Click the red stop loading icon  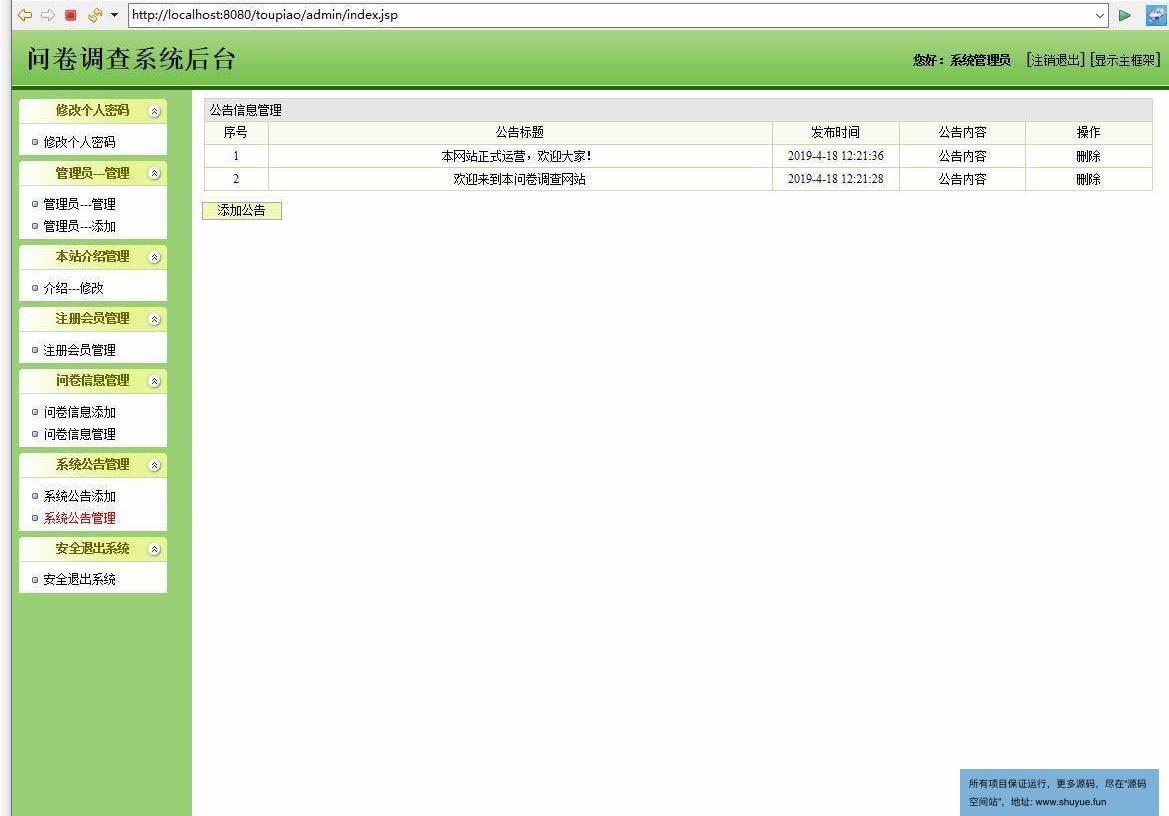coord(71,15)
